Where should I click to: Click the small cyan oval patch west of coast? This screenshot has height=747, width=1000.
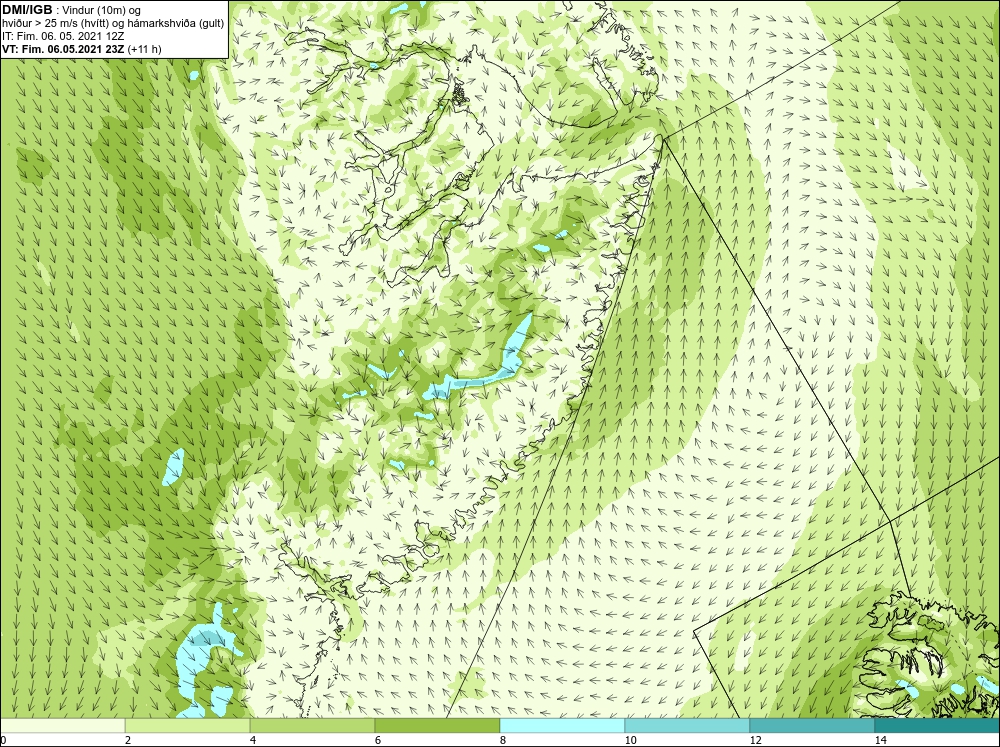[x=173, y=466]
